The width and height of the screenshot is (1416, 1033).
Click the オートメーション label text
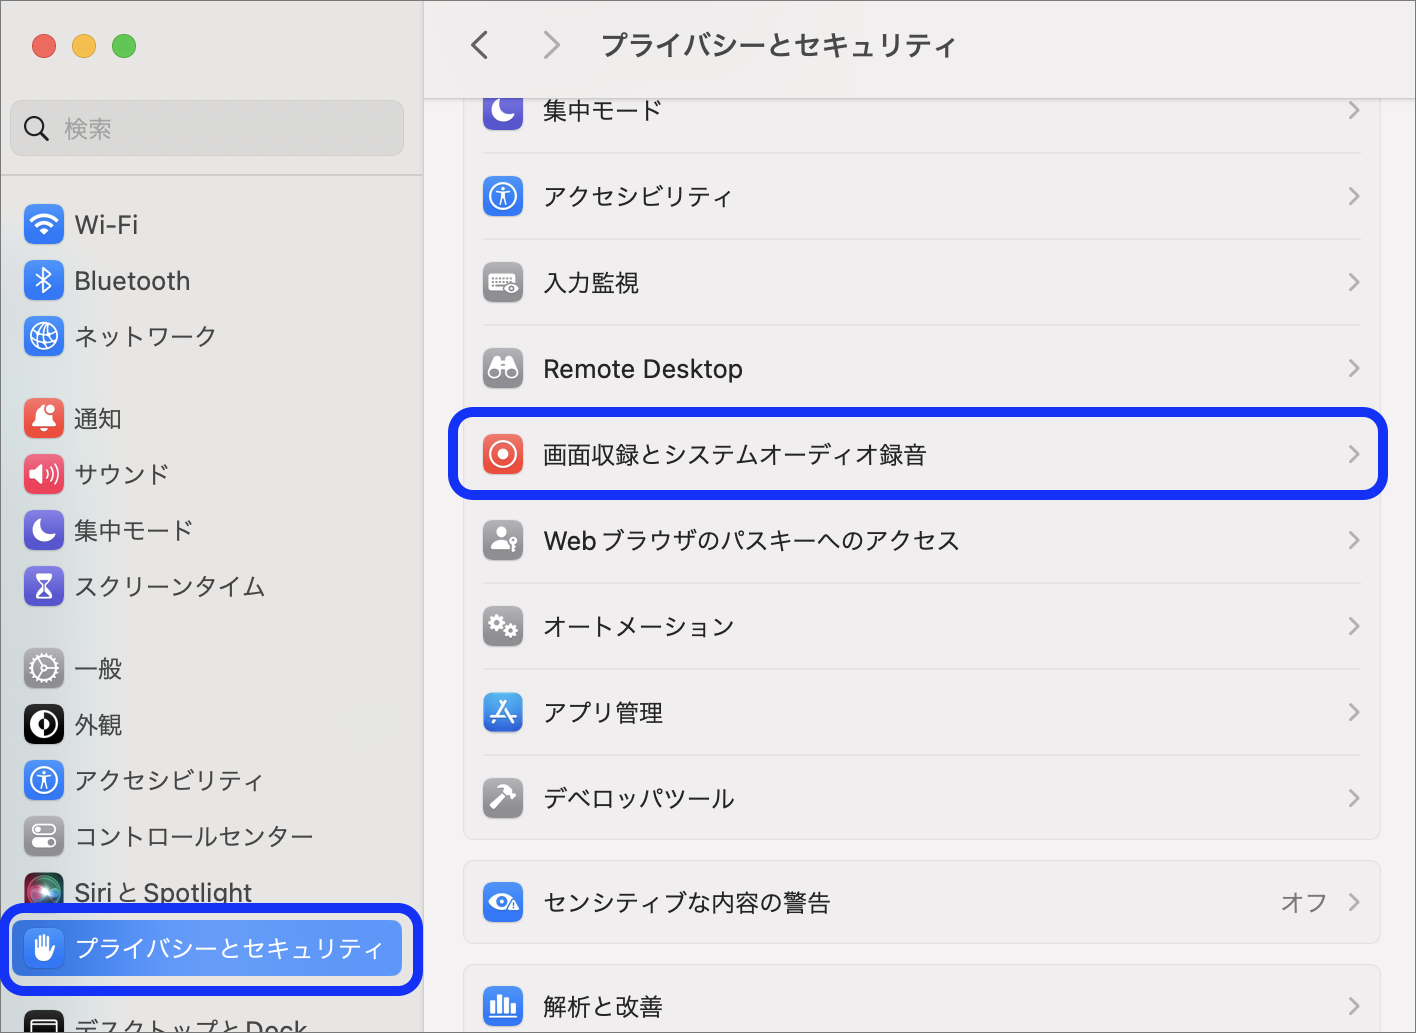pyautogui.click(x=639, y=627)
